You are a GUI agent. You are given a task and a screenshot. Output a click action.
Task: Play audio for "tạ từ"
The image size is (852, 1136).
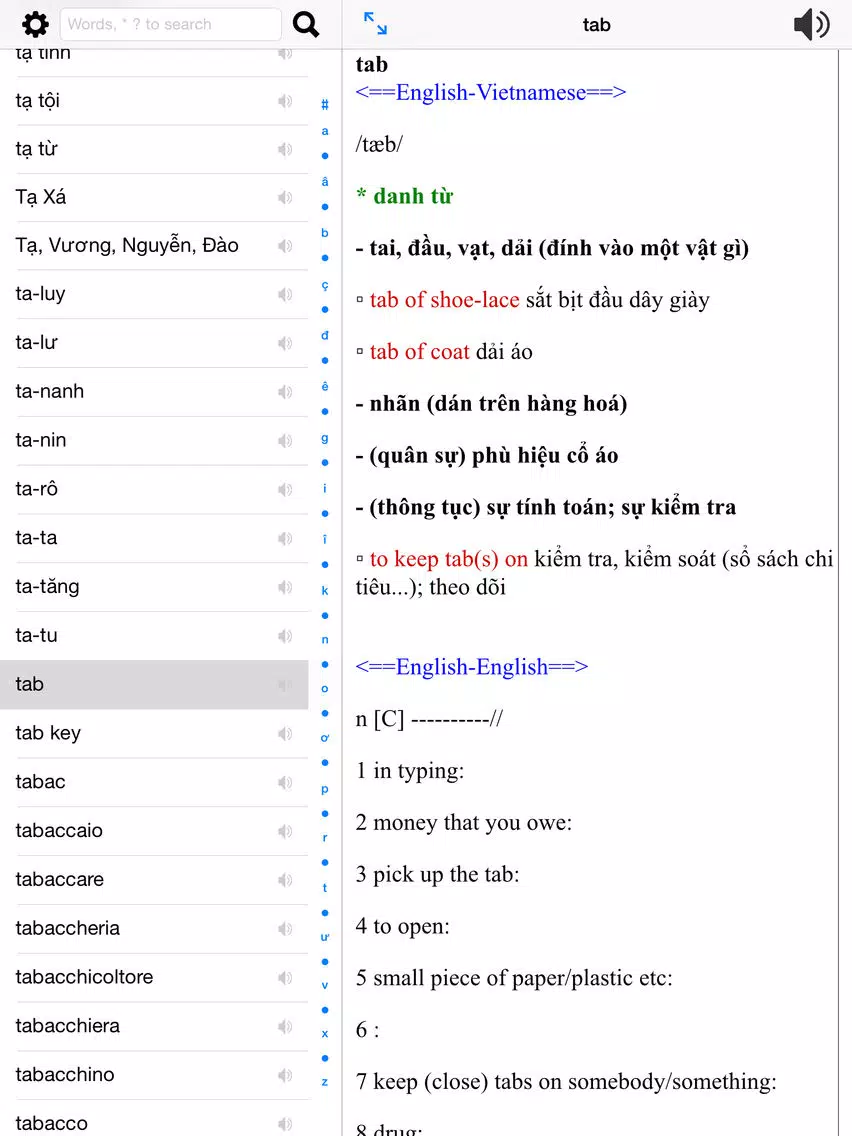[x=285, y=149]
